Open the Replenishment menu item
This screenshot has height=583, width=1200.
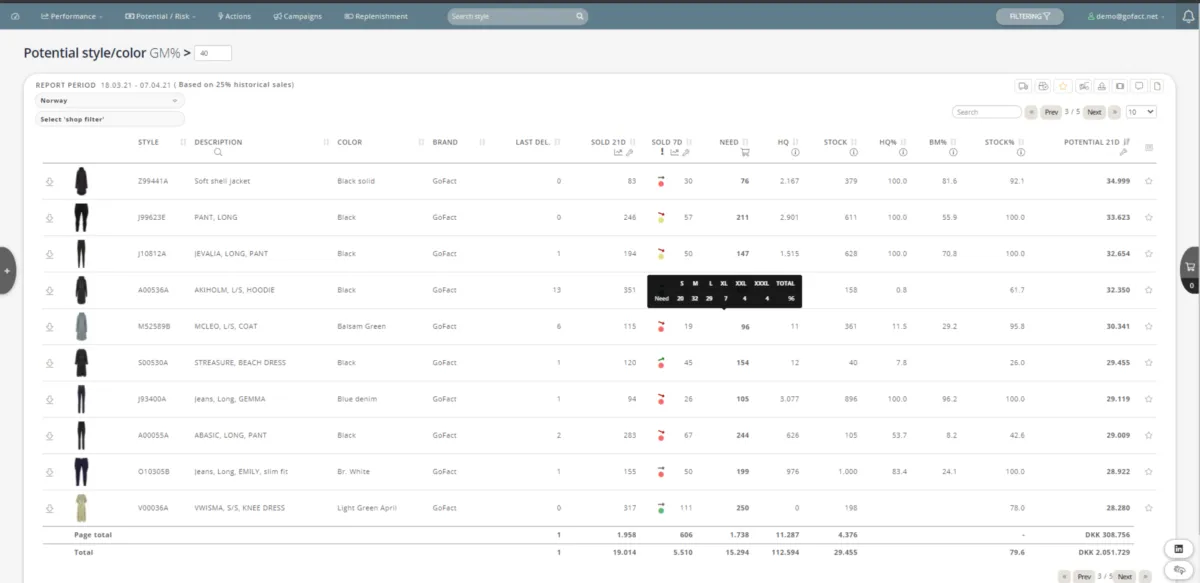(376, 17)
